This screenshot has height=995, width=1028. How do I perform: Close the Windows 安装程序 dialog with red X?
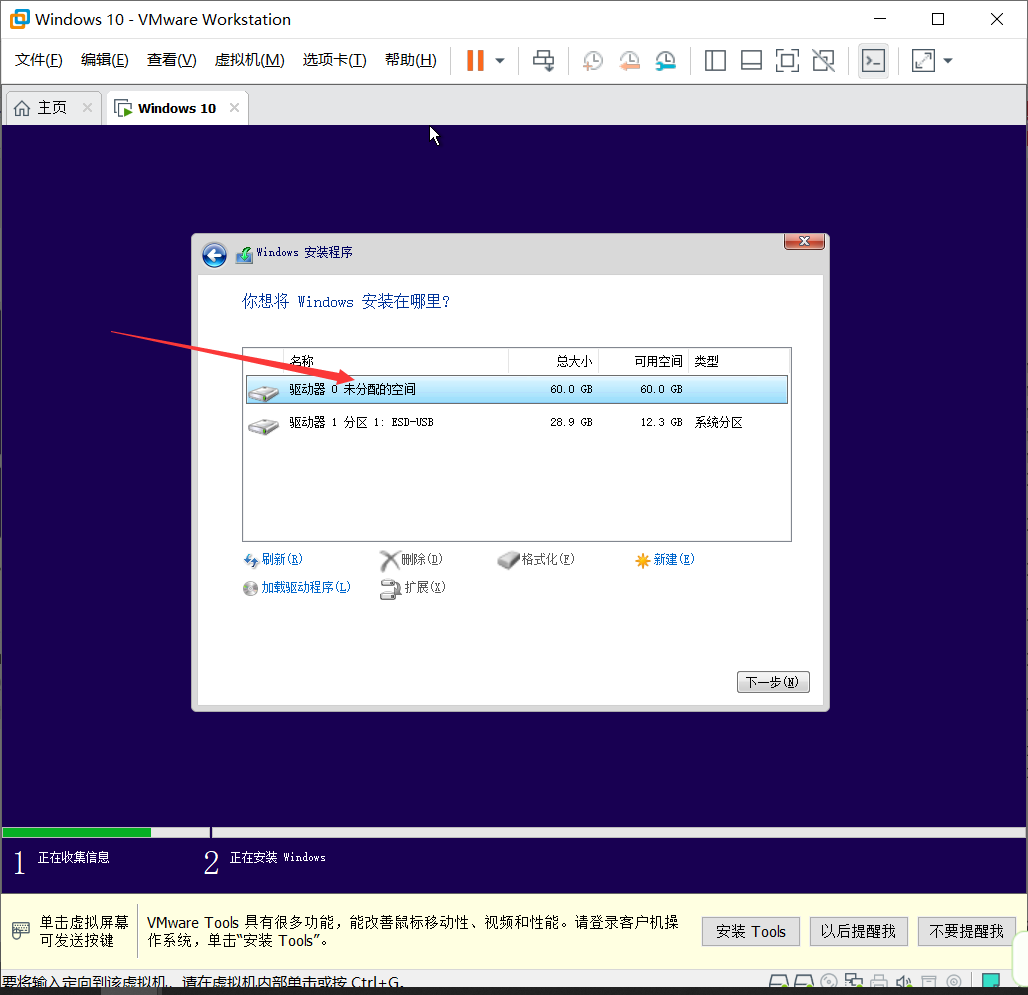click(x=804, y=241)
